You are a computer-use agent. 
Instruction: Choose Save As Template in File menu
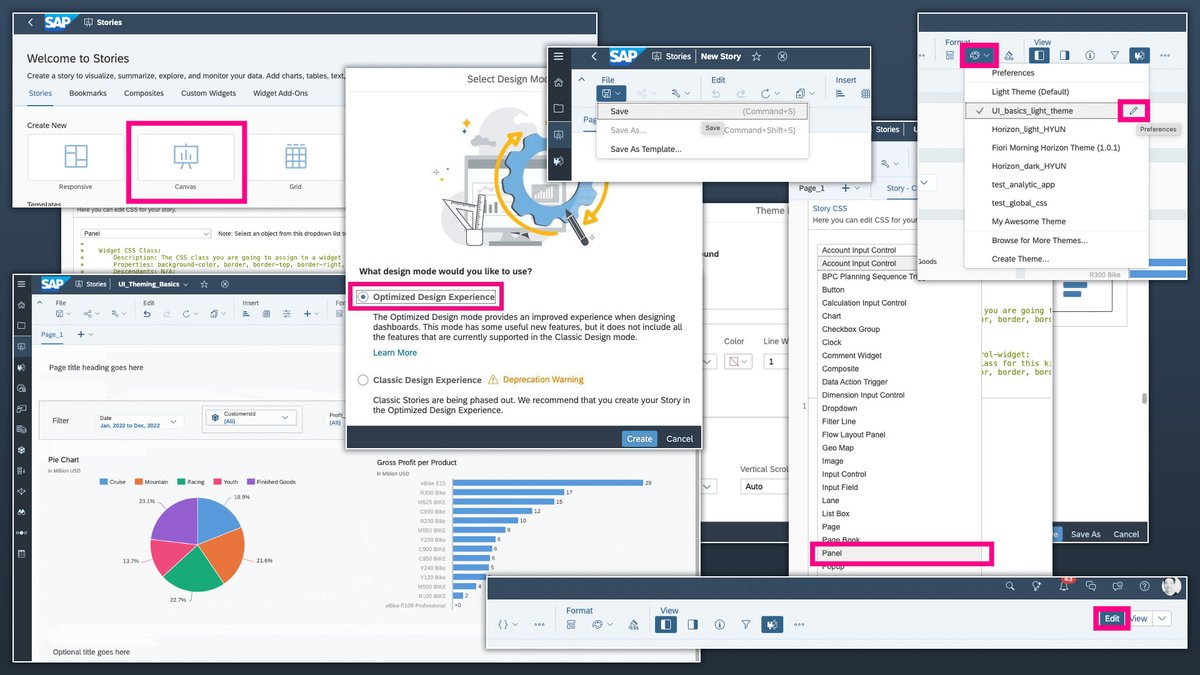point(646,149)
